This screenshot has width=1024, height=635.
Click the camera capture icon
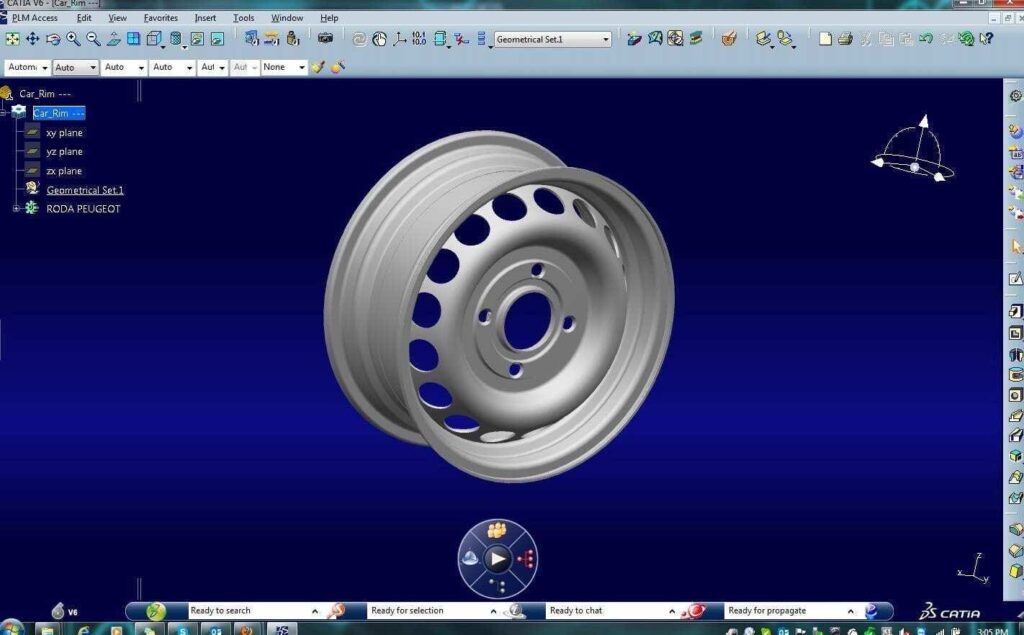pyautogui.click(x=325, y=39)
